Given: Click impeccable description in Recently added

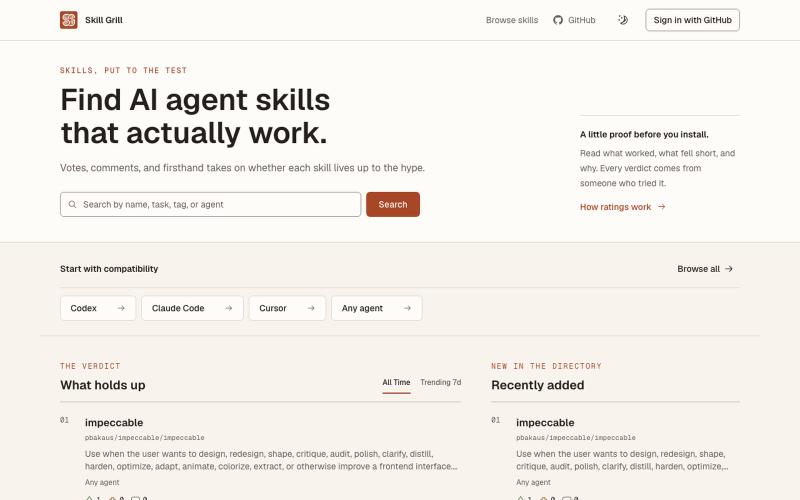Looking at the screenshot, I should 622,460.
